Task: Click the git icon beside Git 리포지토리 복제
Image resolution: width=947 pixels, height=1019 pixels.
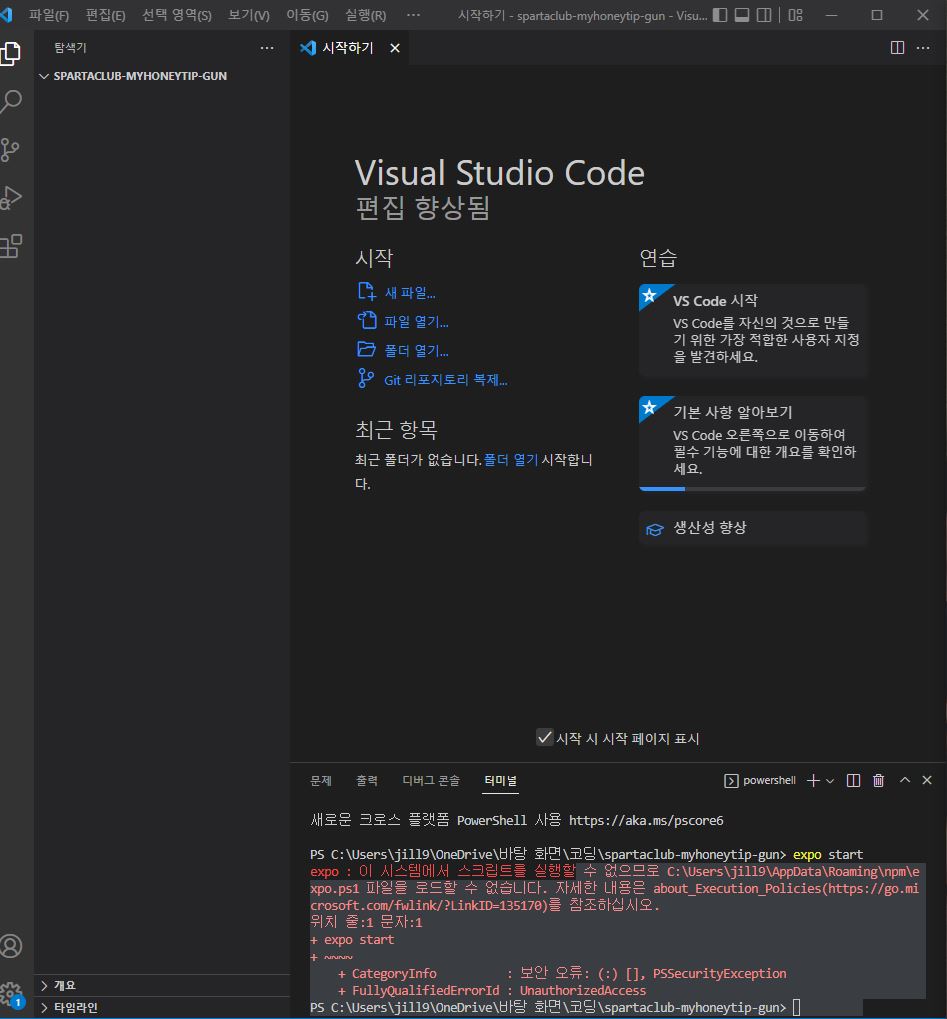Action: 366,378
